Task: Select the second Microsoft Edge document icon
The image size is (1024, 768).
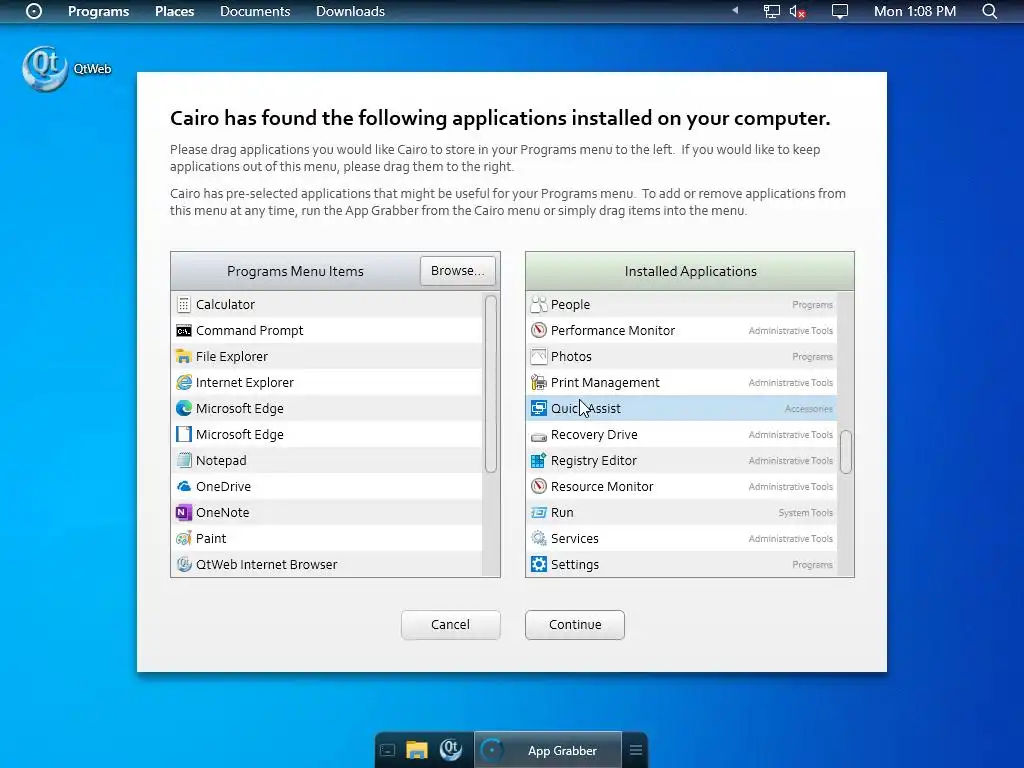Action: coord(184,434)
